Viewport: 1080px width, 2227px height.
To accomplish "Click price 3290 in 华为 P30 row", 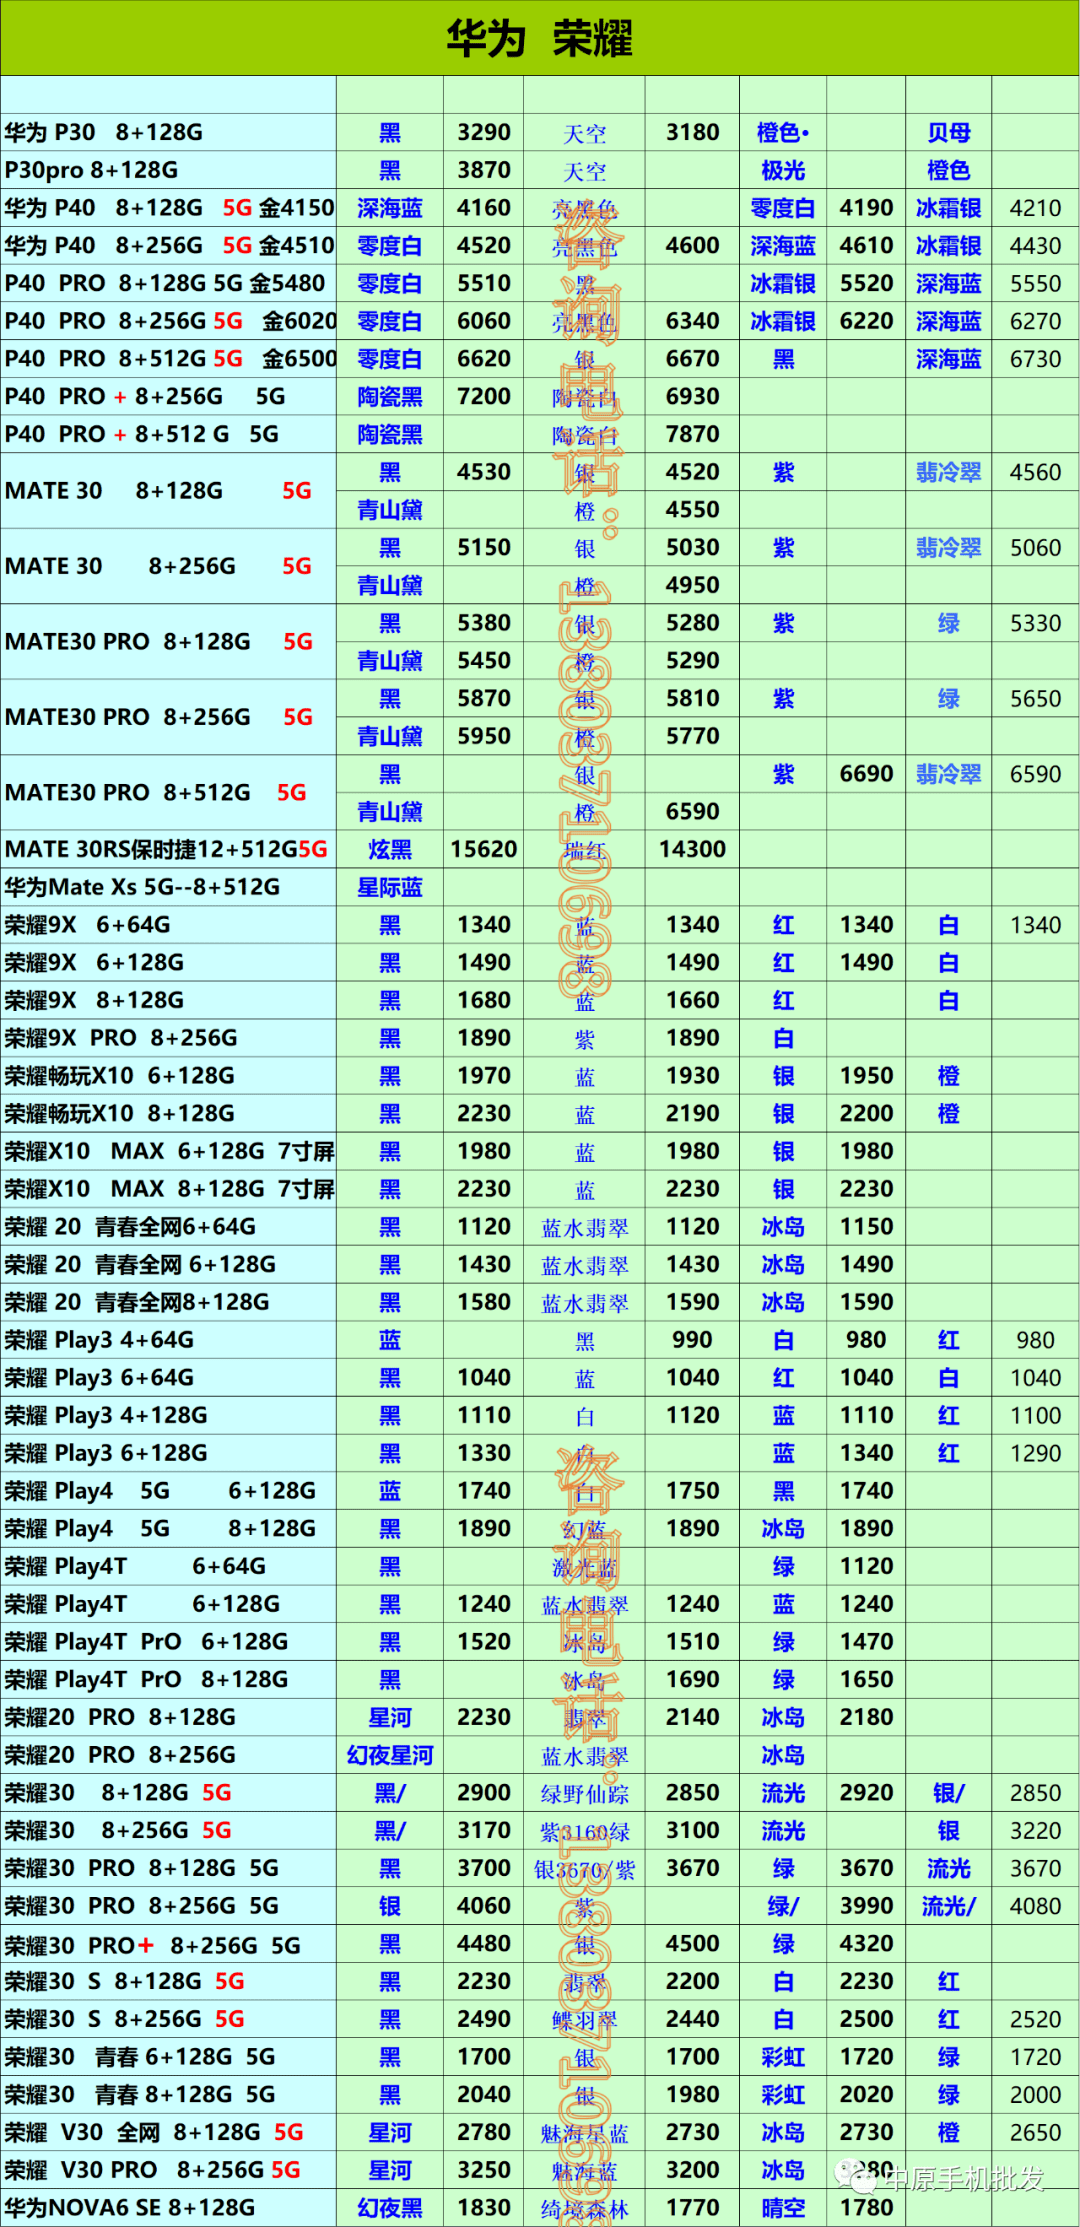I will [x=484, y=133].
